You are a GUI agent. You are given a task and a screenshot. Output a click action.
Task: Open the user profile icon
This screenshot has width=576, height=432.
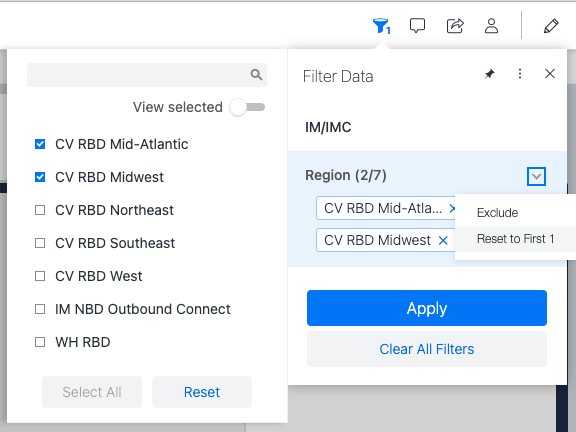point(492,26)
